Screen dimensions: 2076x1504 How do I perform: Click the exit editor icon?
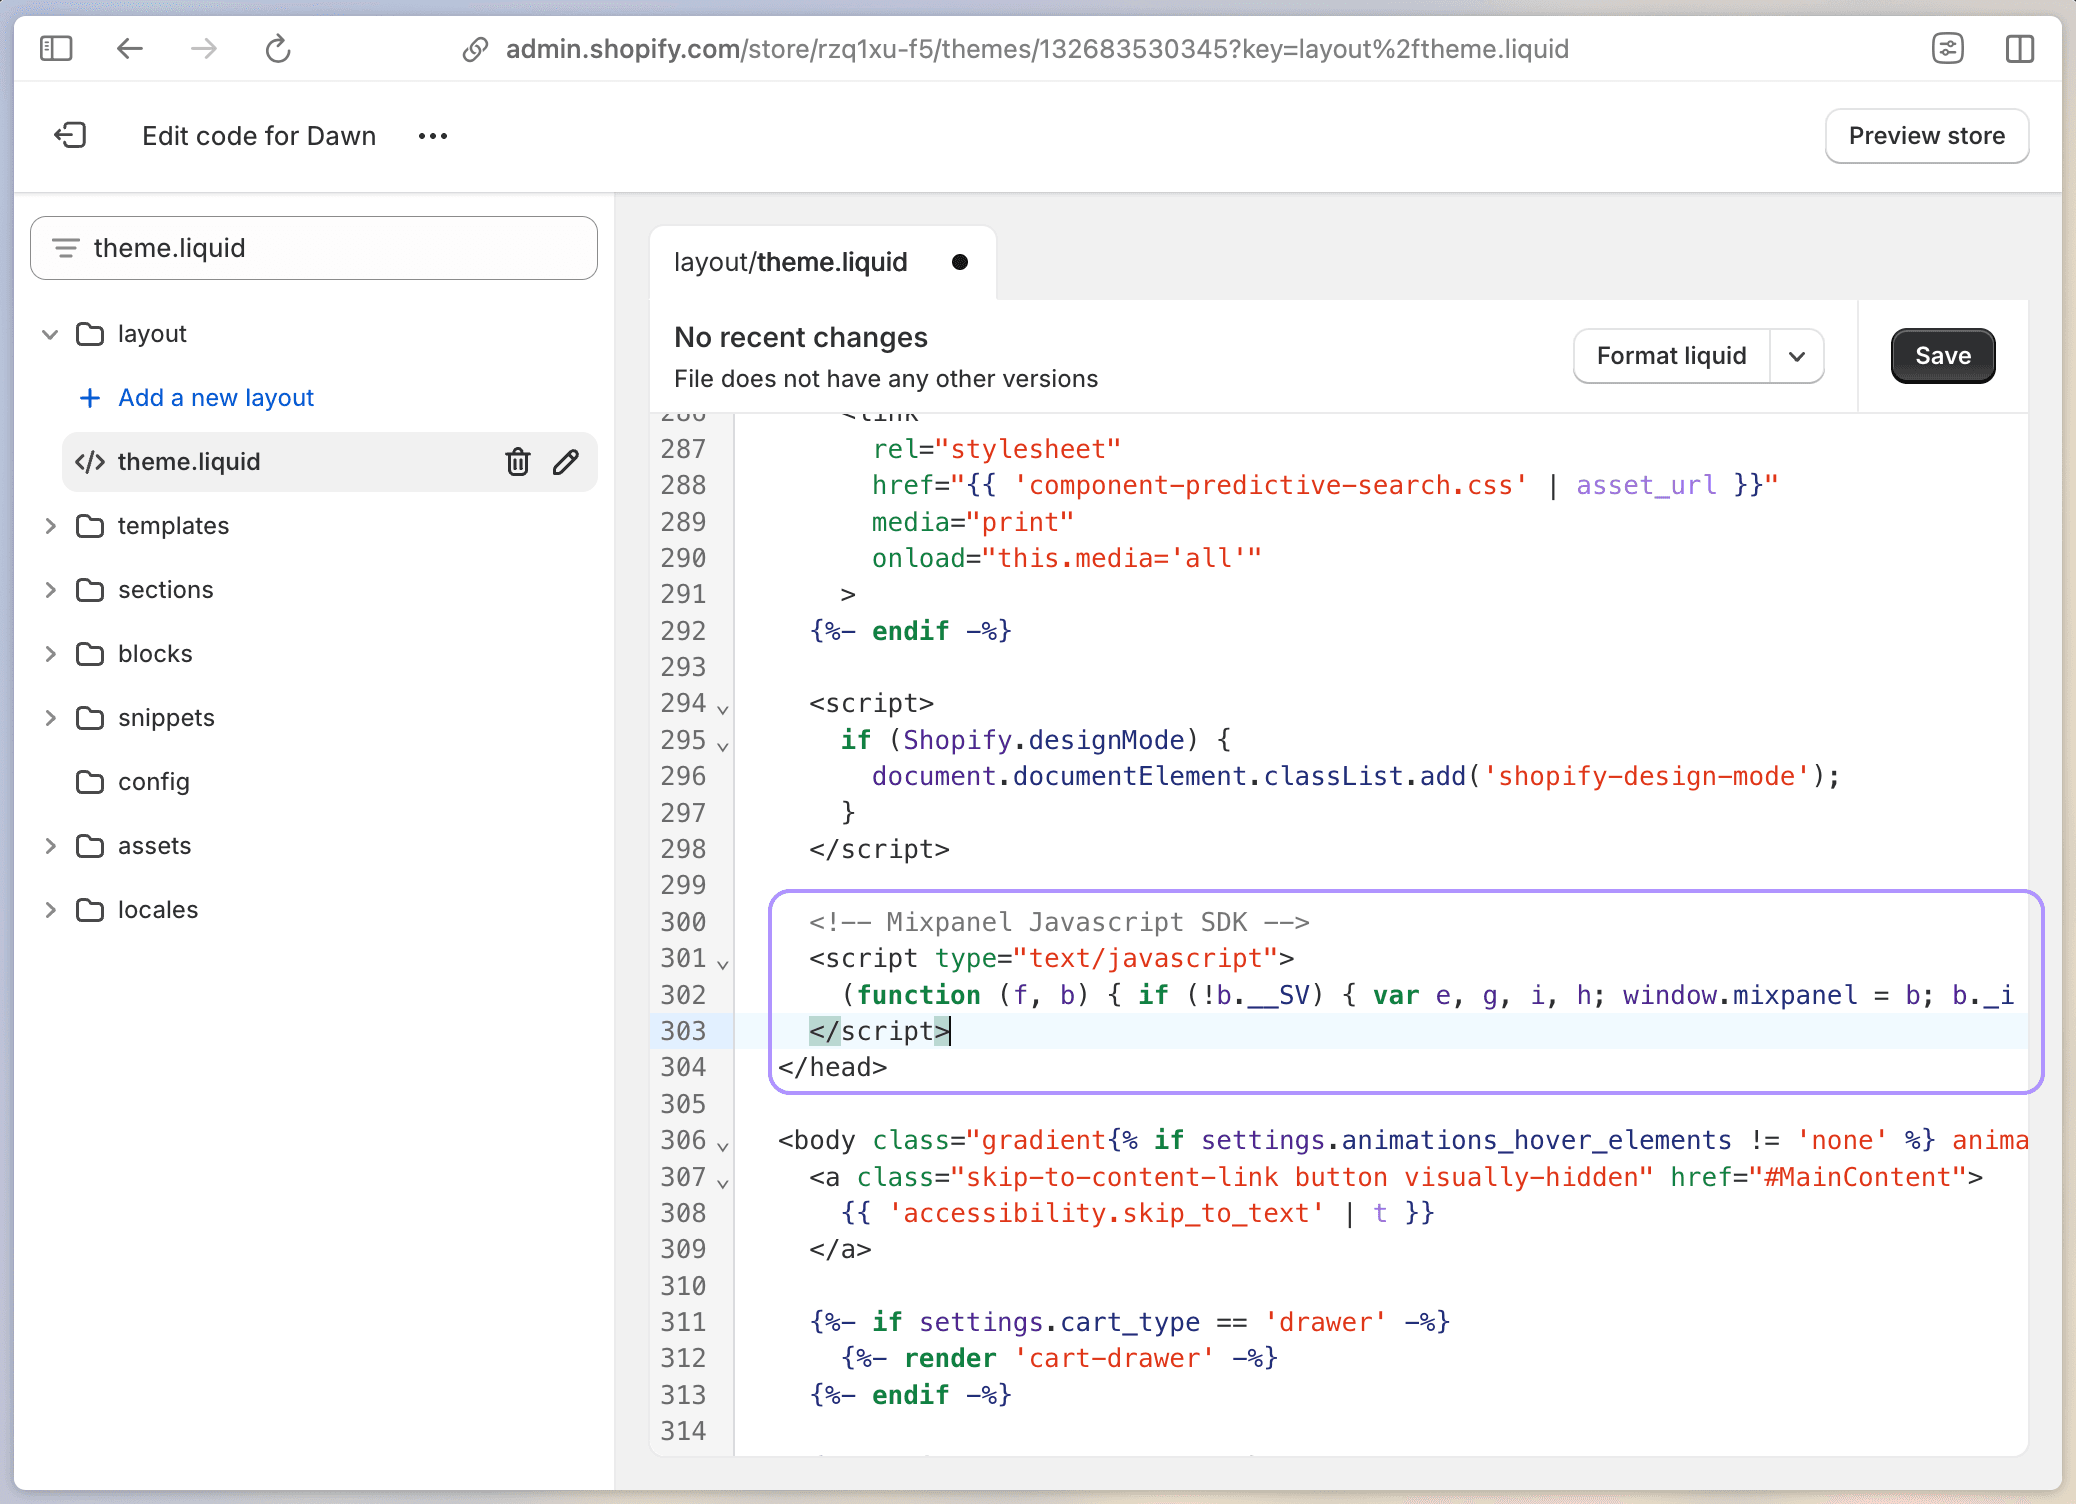tap(70, 135)
